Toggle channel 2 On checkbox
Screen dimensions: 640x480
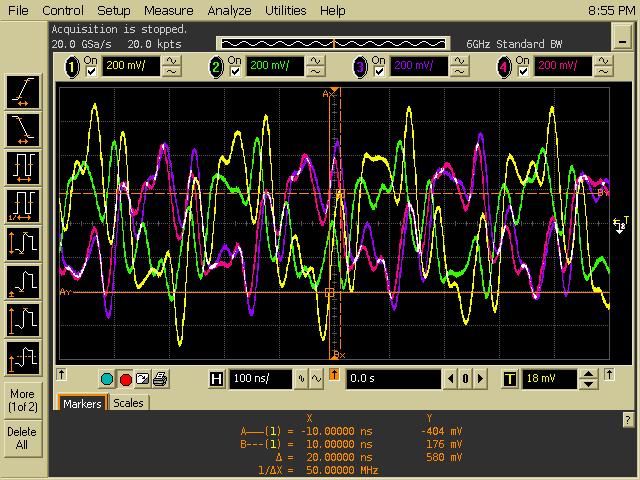coord(236,72)
